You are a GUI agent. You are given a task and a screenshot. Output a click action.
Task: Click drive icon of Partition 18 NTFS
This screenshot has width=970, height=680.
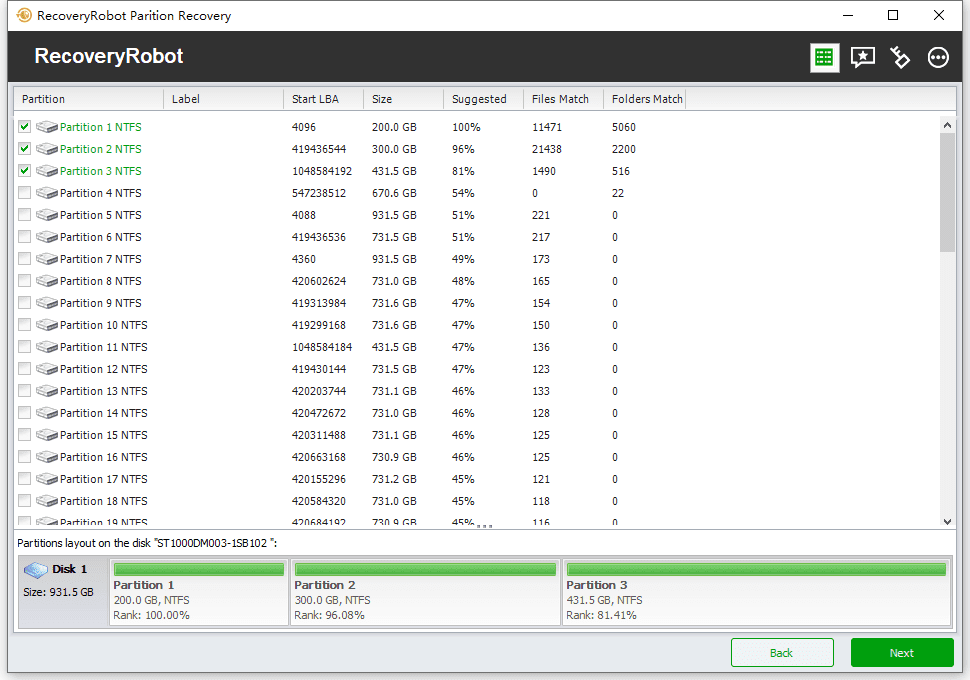tap(47, 501)
